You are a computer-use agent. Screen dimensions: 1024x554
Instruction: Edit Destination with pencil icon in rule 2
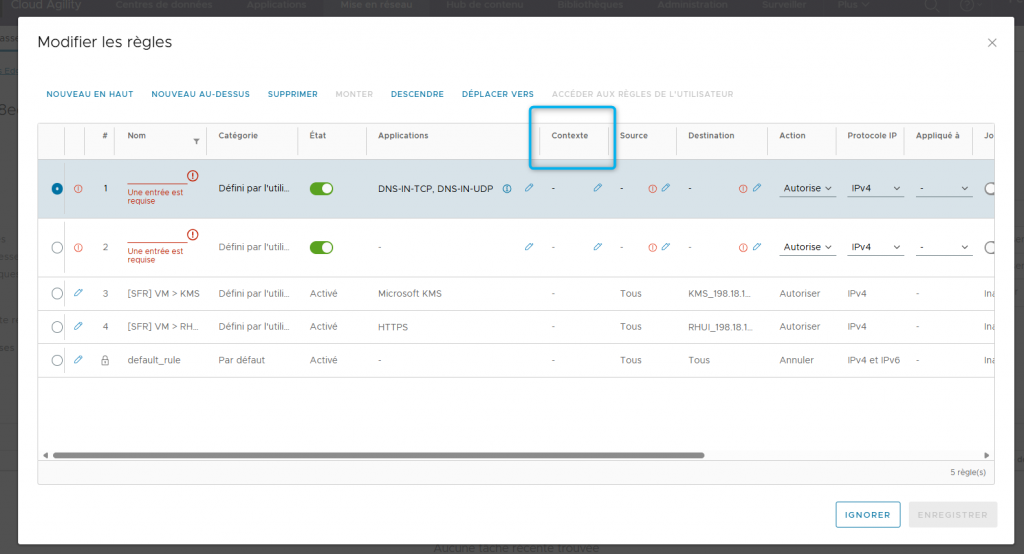757,247
